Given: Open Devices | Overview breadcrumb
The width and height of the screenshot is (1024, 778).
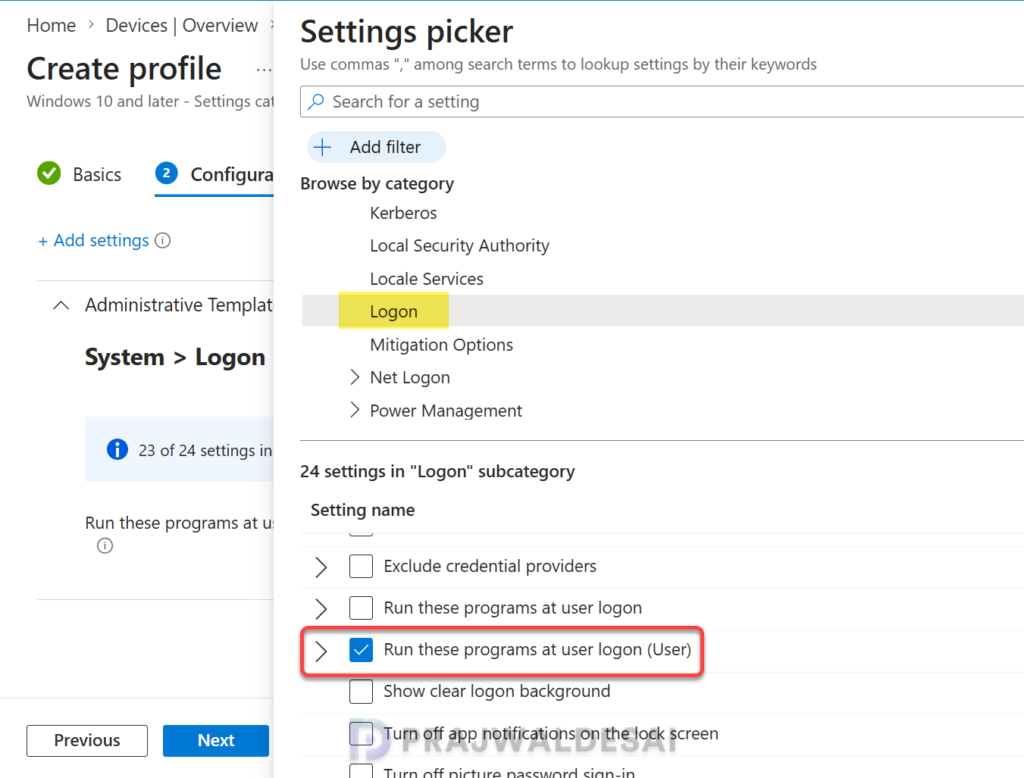Looking at the screenshot, I should click(182, 25).
